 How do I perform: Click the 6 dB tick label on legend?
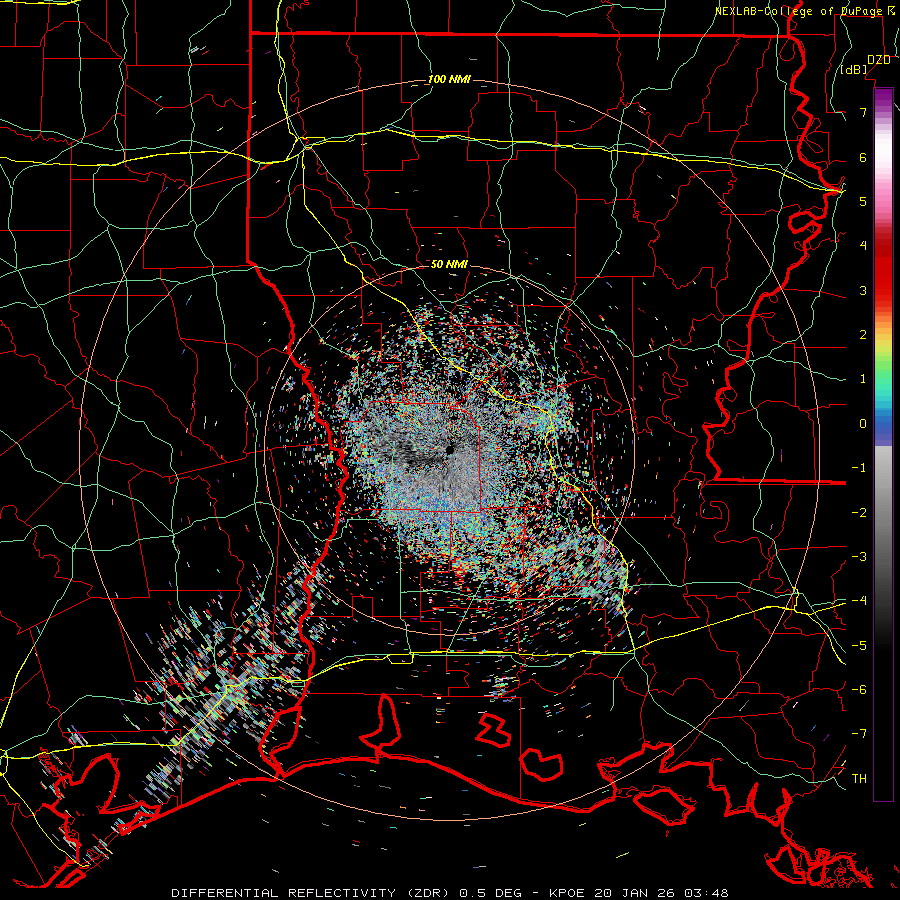pyautogui.click(x=863, y=157)
